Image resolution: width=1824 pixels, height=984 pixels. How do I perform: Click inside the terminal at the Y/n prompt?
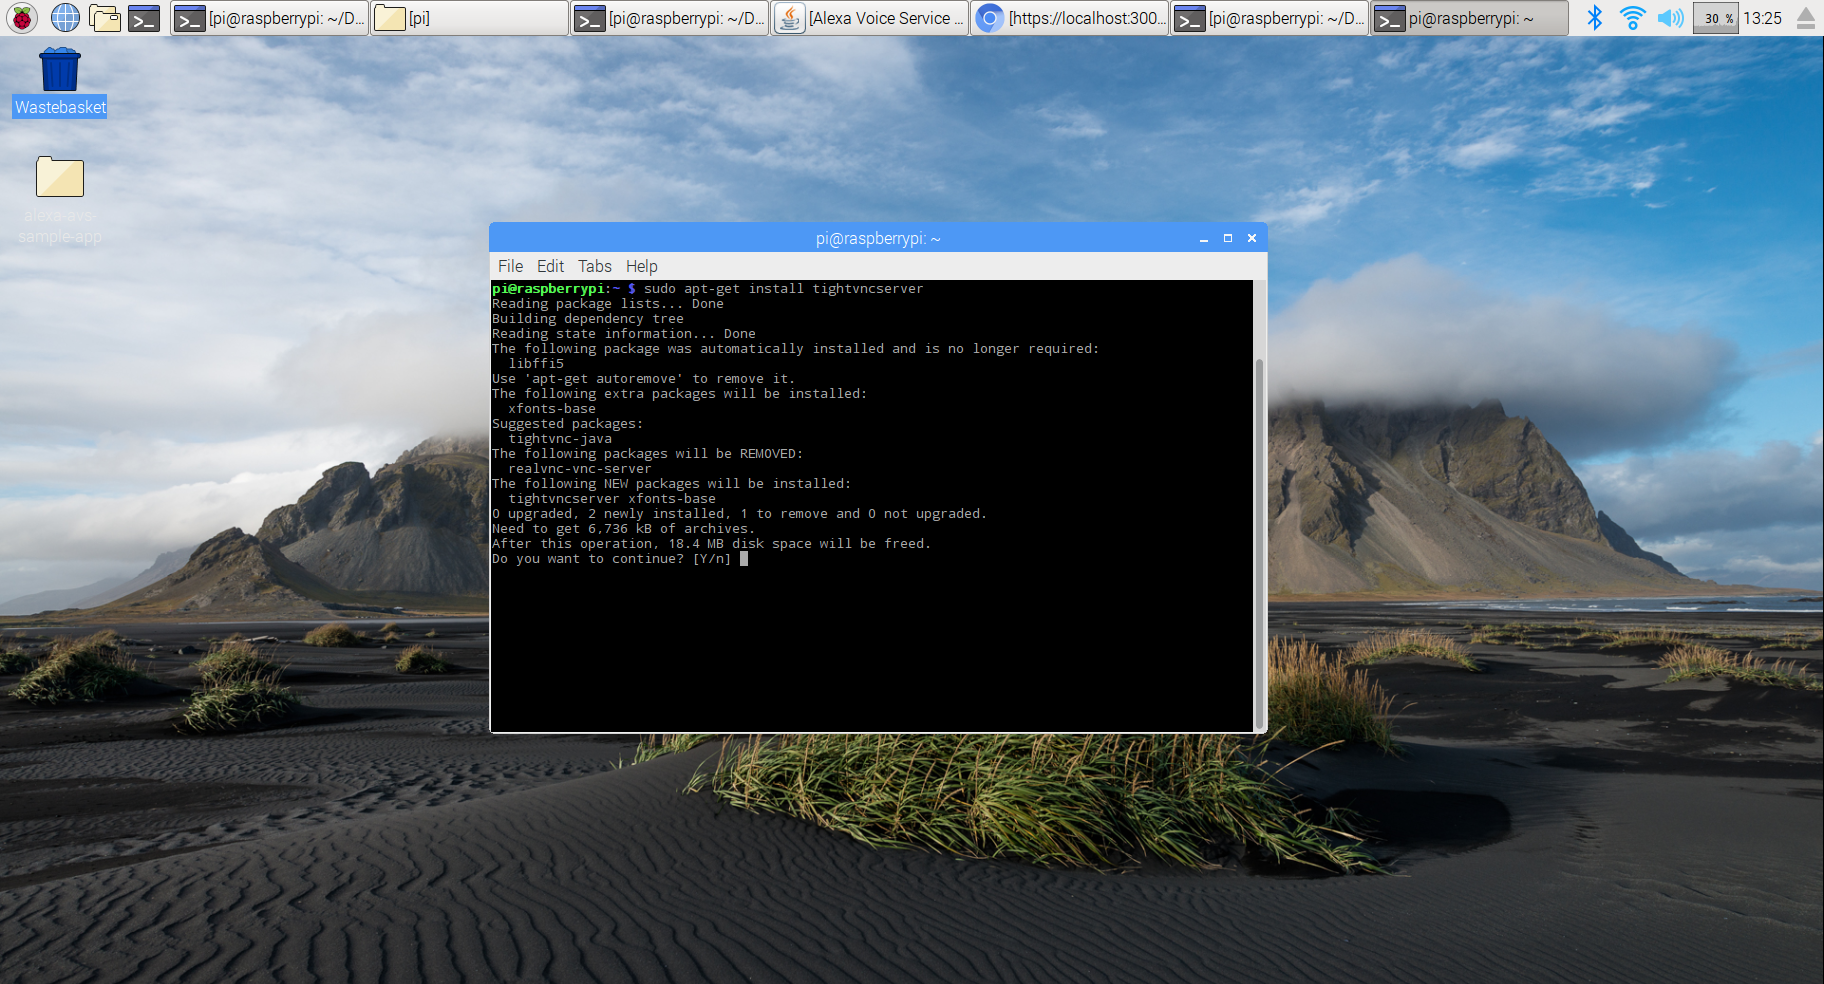pos(743,559)
